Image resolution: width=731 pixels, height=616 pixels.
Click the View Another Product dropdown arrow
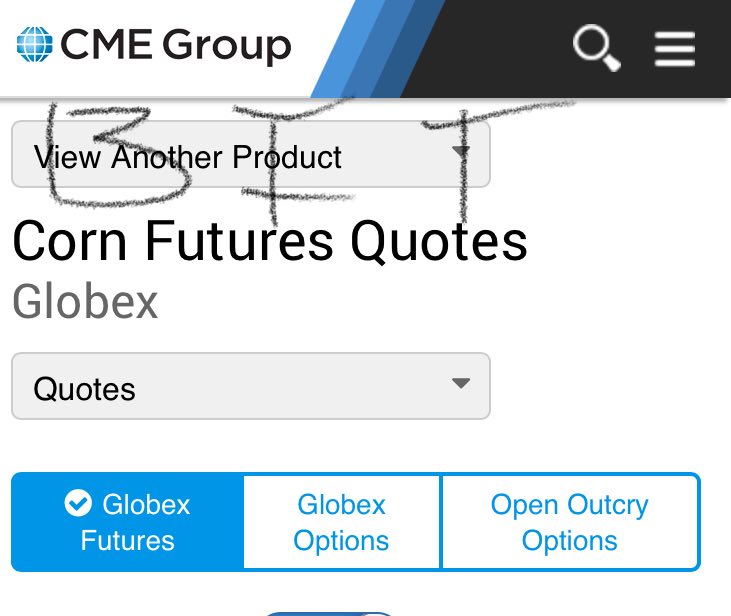pyautogui.click(x=461, y=151)
